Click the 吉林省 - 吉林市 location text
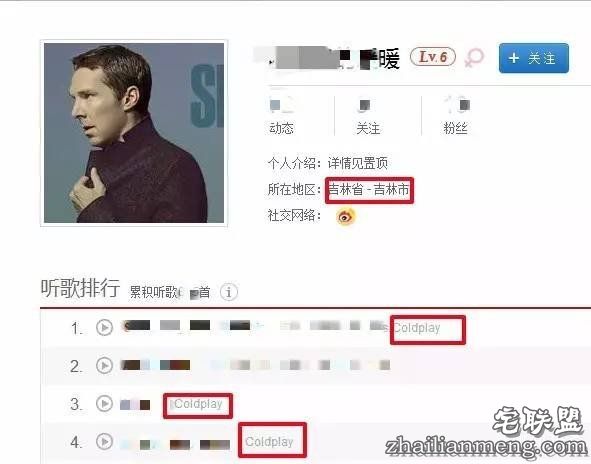The width and height of the screenshot is (591, 464). coord(369,189)
